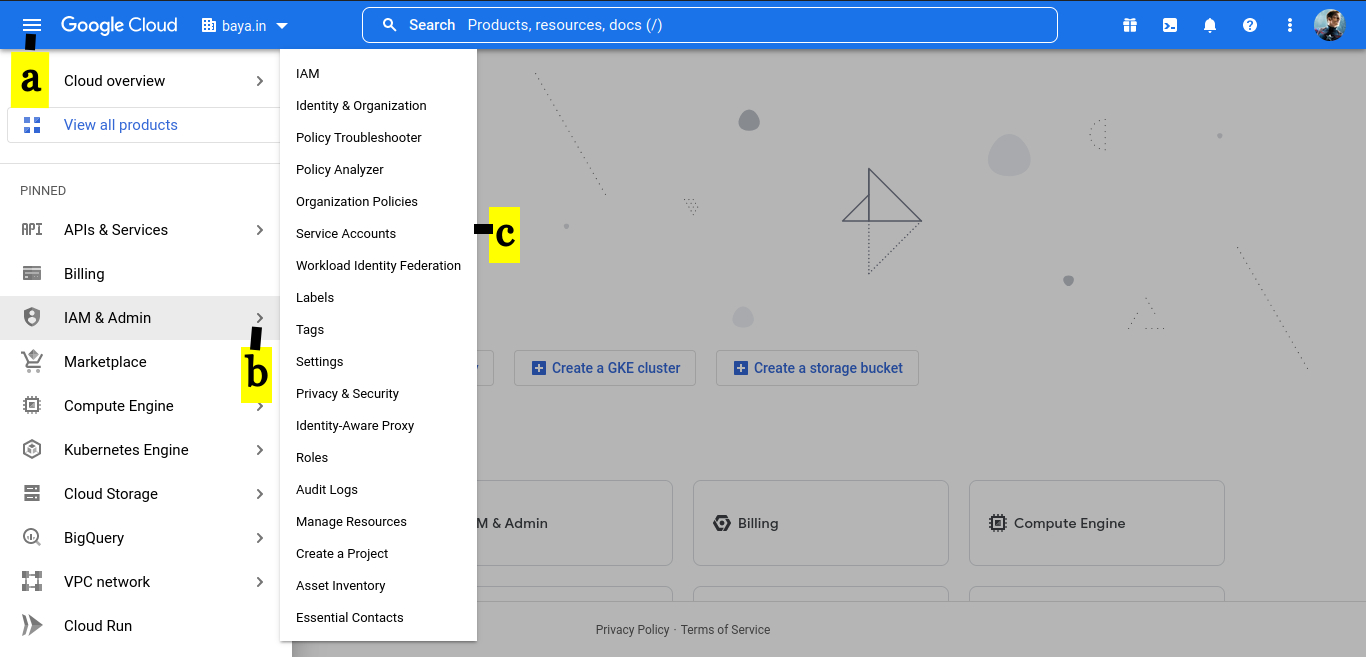Click the Compute Engine card chip icon
The width and height of the screenshot is (1366, 657).
[997, 523]
